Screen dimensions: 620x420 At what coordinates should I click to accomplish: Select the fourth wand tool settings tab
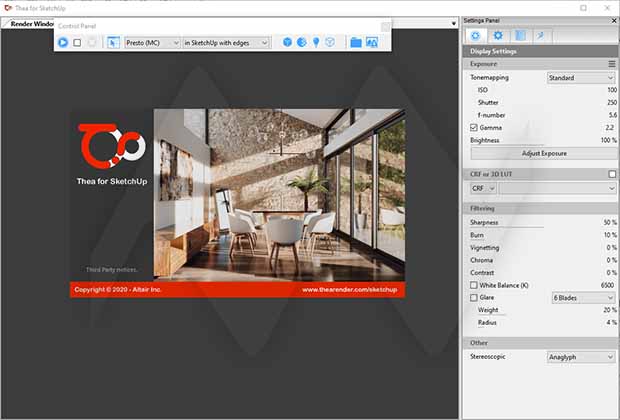541,36
